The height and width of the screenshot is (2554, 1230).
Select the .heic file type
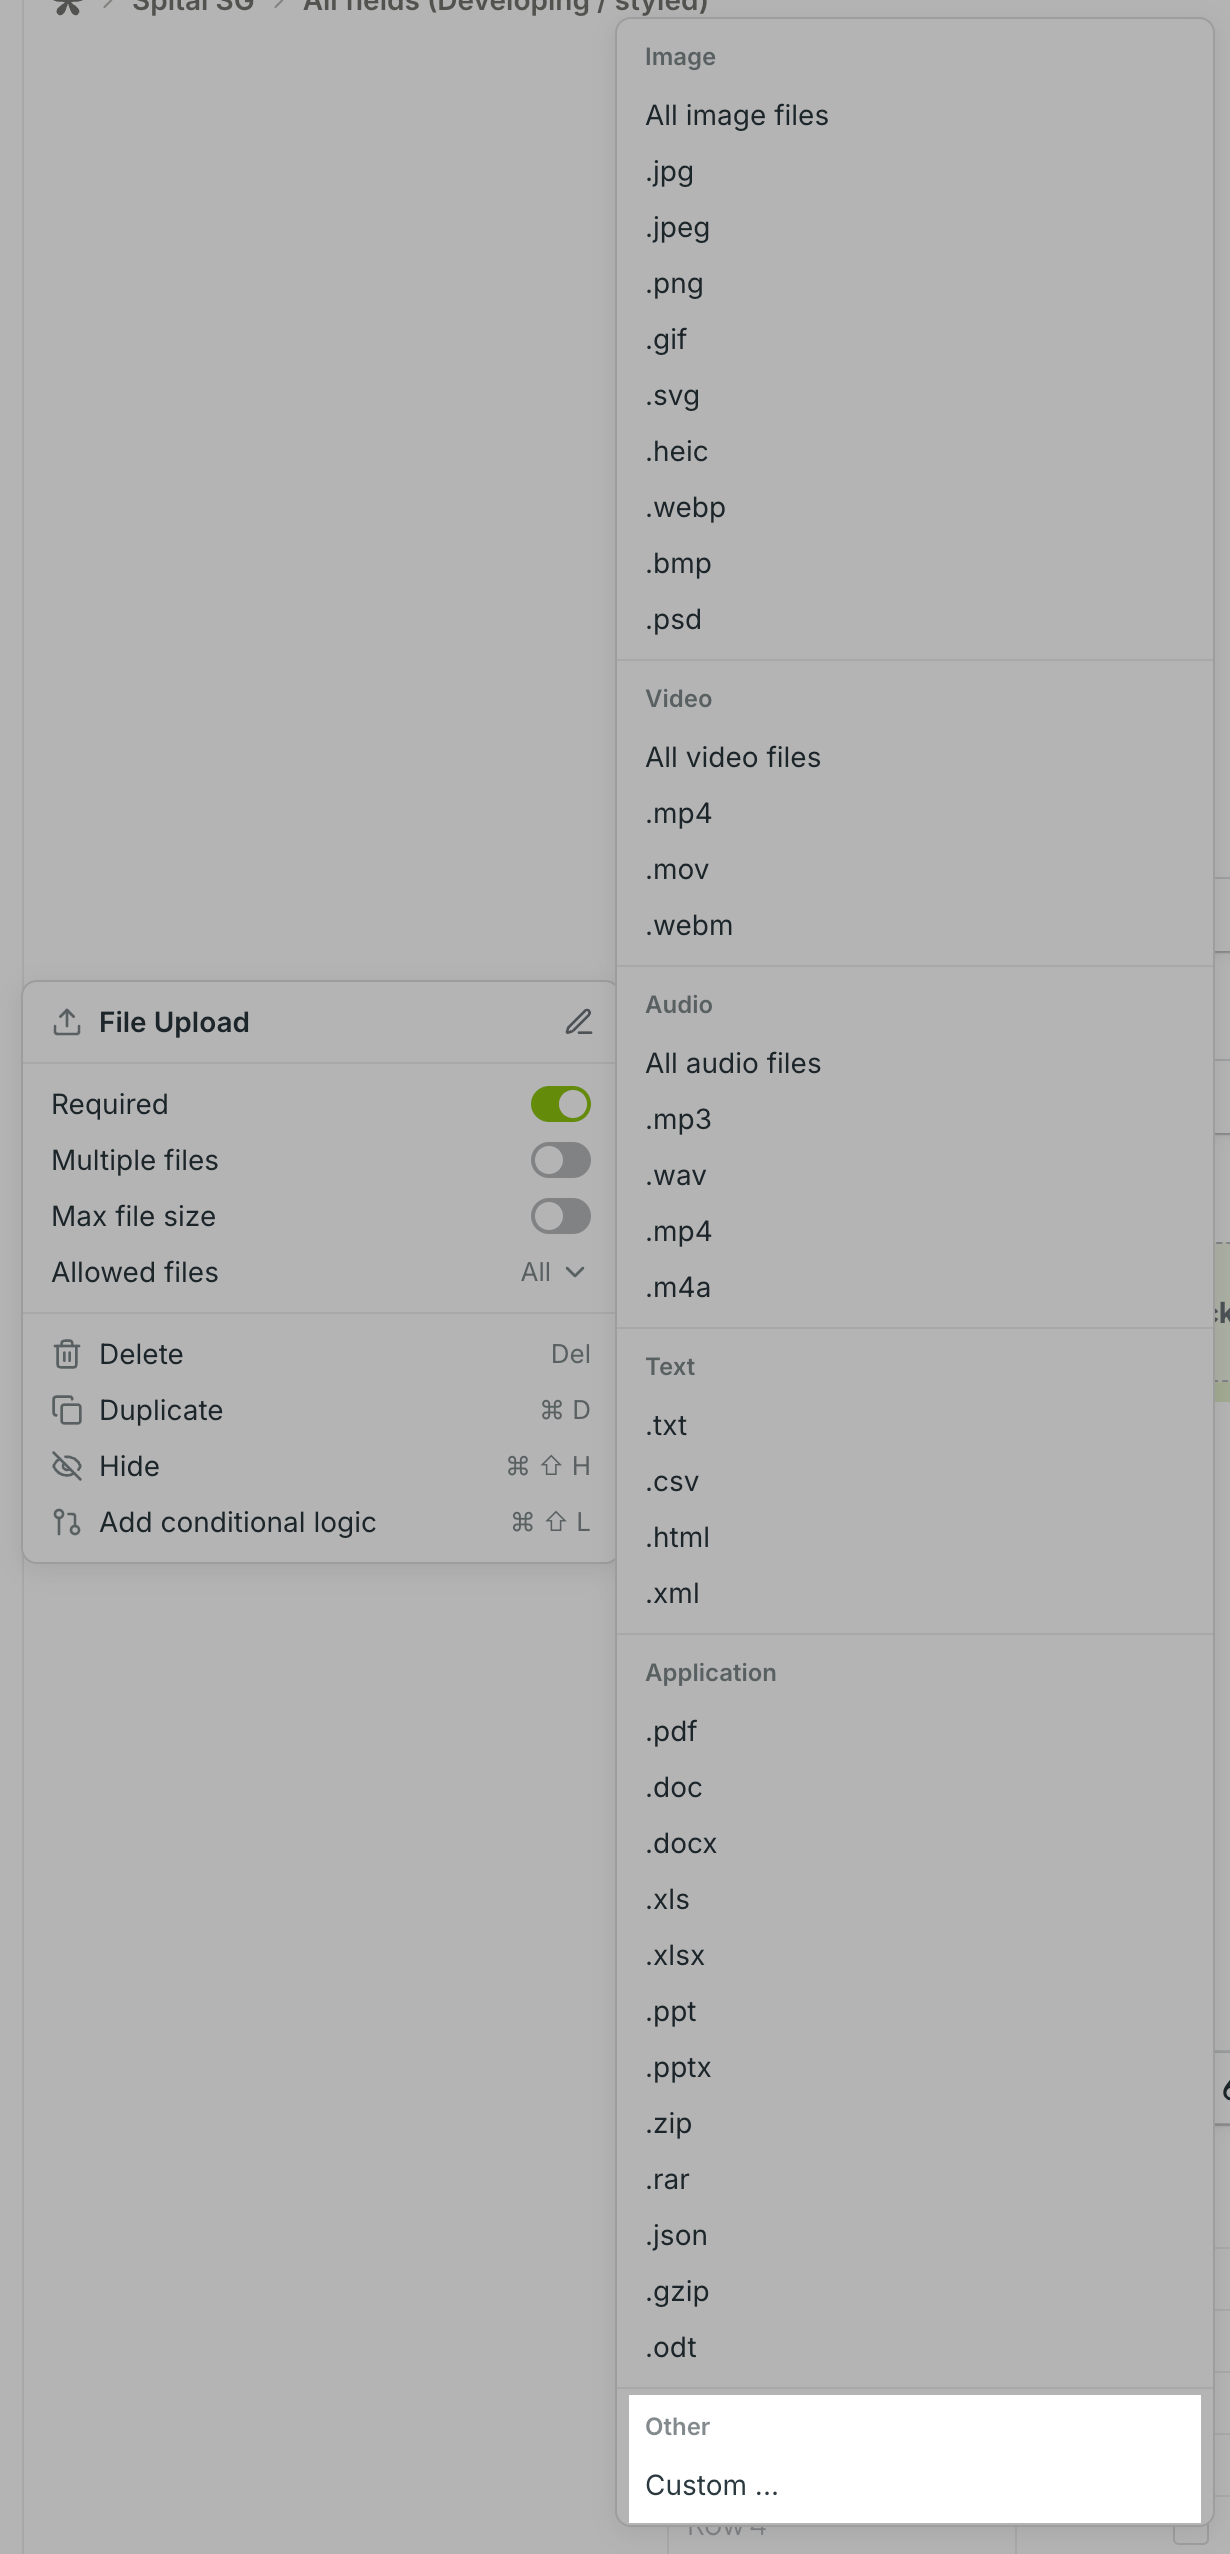point(914,451)
